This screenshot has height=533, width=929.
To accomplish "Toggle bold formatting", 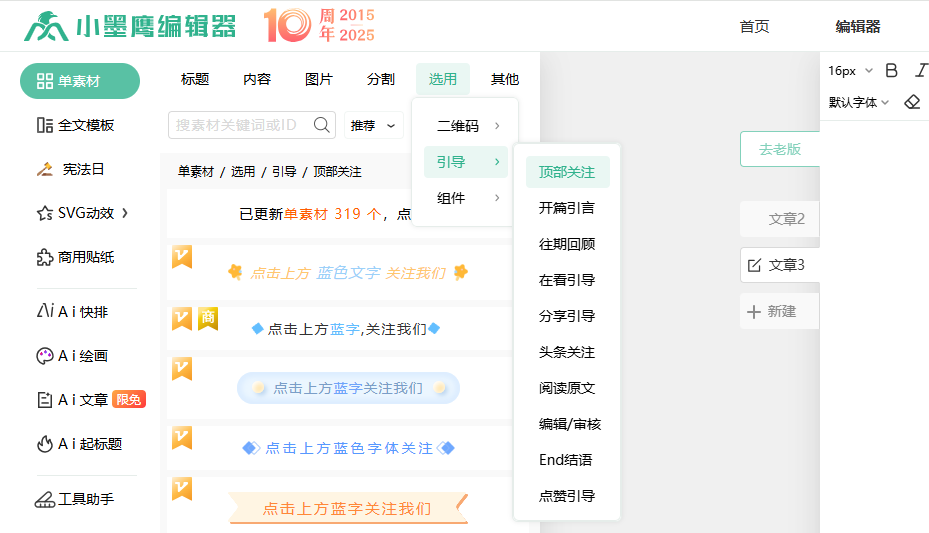I will pos(892,70).
